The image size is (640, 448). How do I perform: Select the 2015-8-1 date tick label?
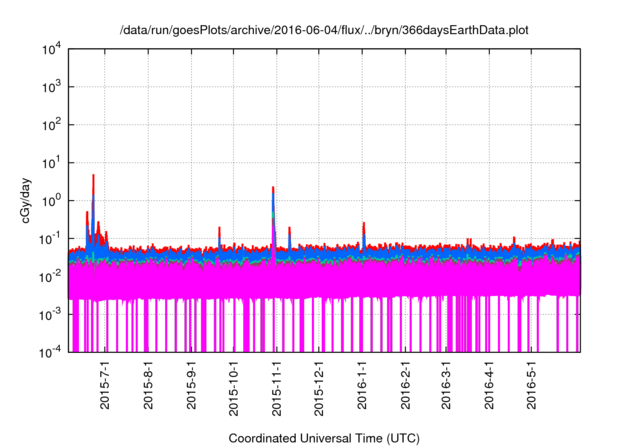click(148, 384)
